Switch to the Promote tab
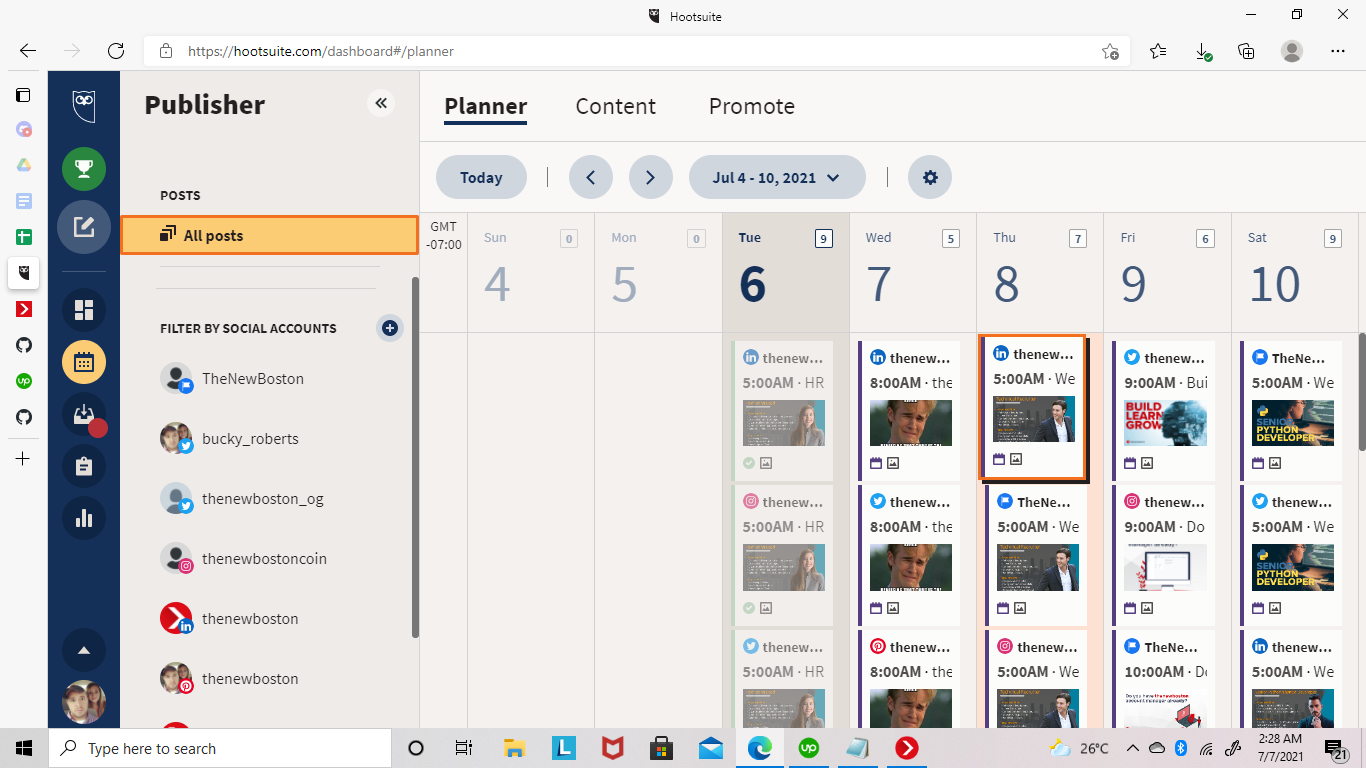Viewport: 1366px width, 768px height. (751, 106)
